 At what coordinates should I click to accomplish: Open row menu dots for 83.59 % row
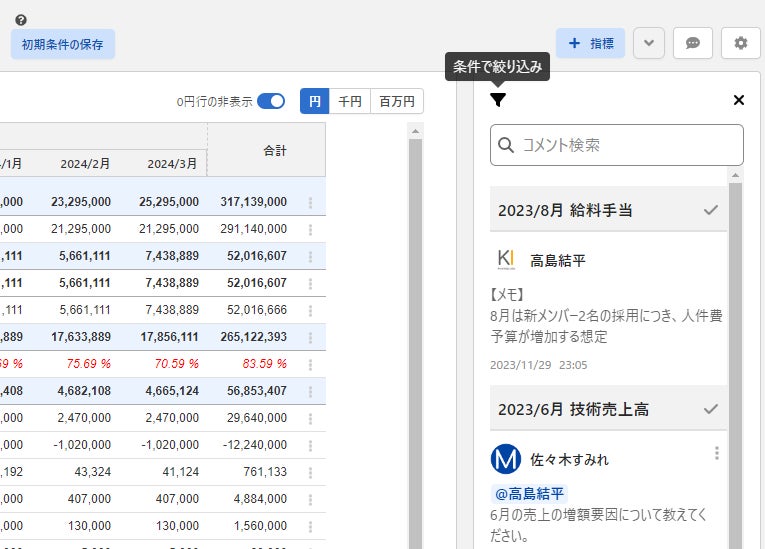click(310, 365)
